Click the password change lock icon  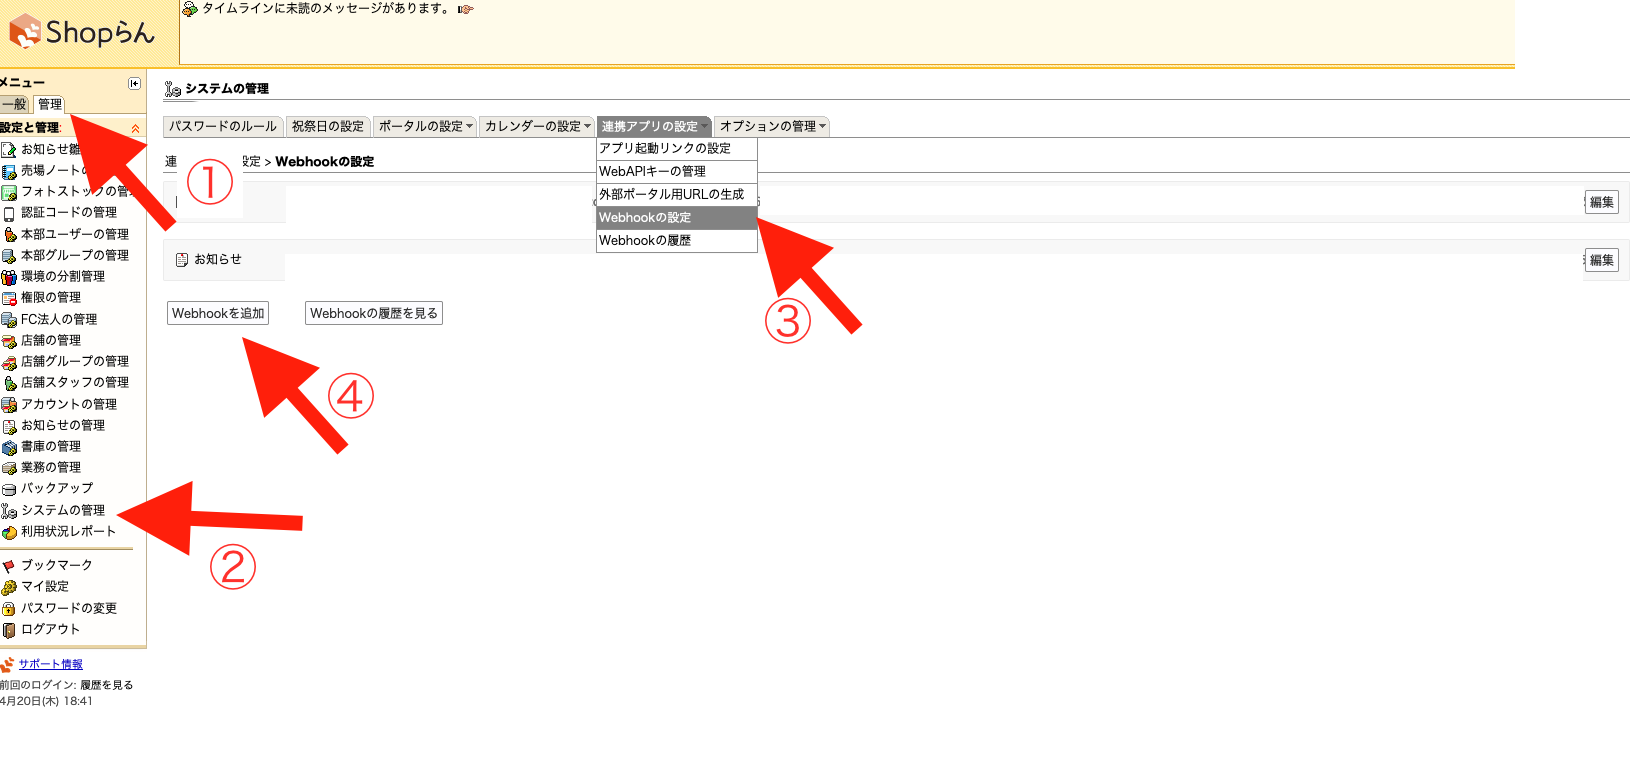9,609
